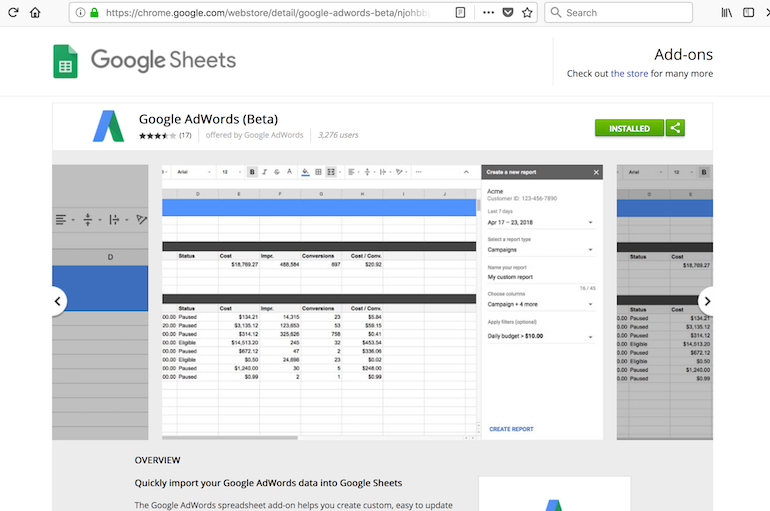Click 'offered by Google AdWords' text
The height and width of the screenshot is (511, 770).
(254, 135)
